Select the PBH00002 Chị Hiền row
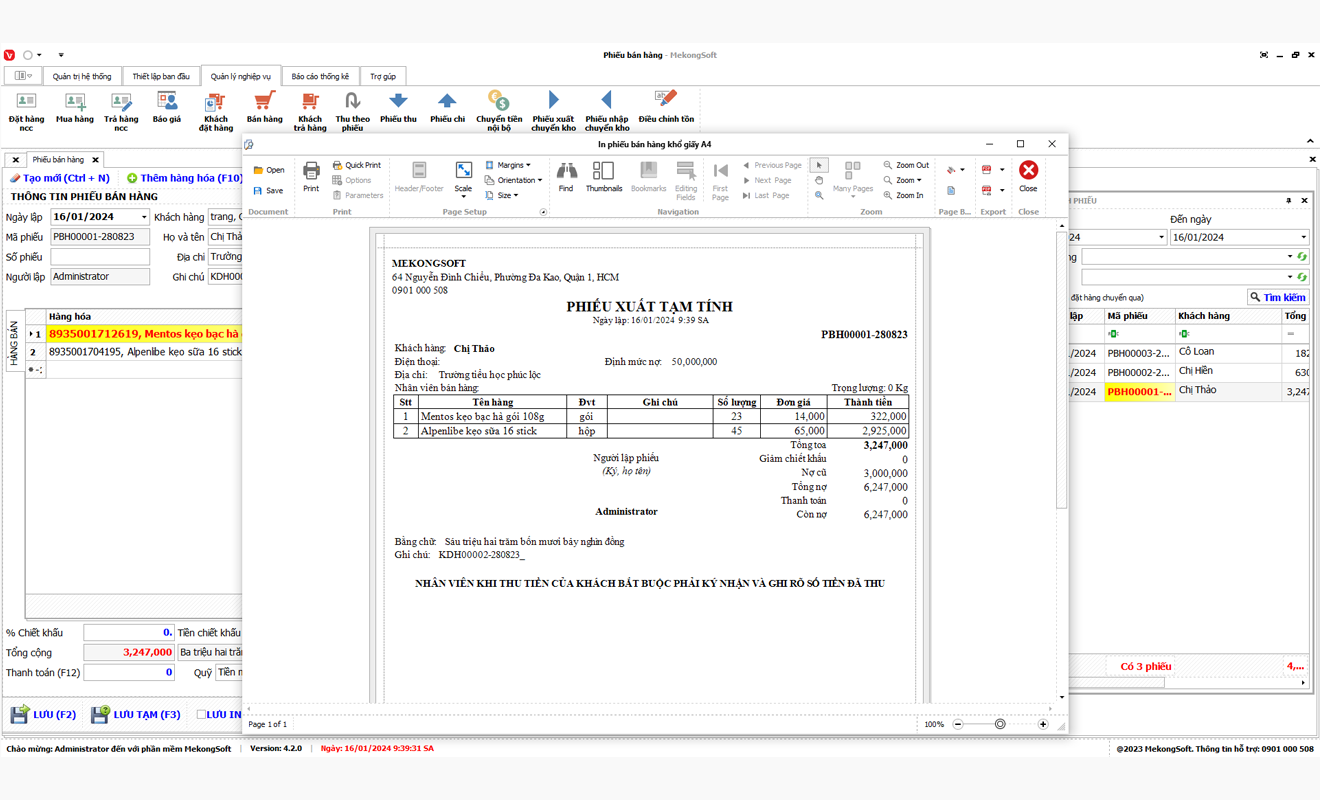Image resolution: width=1320 pixels, height=800 pixels. tap(1189, 372)
